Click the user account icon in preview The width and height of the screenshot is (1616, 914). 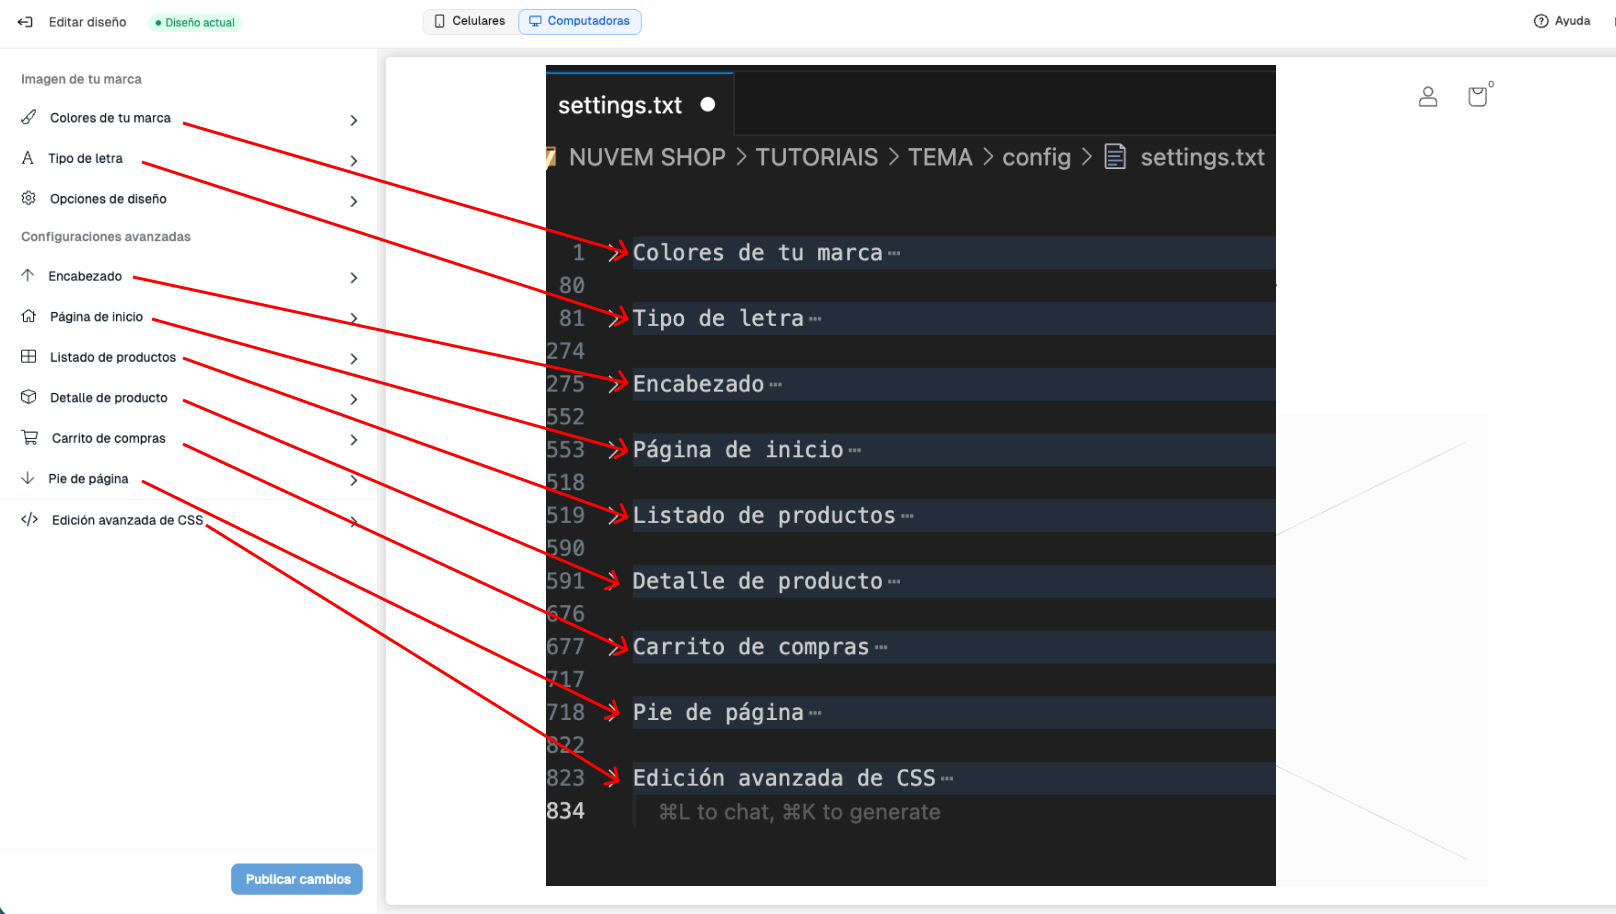1428,96
